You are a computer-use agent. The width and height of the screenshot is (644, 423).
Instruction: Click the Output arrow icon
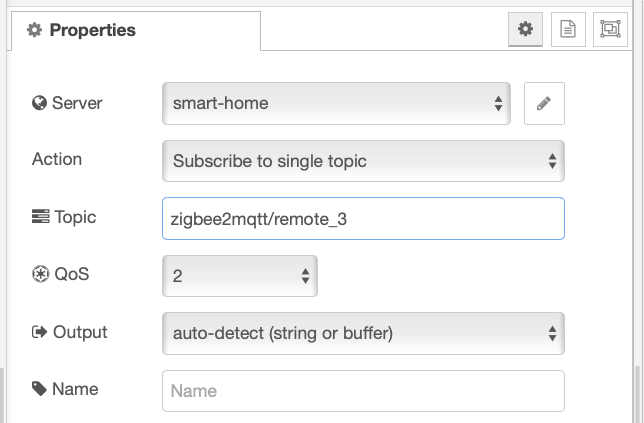click(39, 332)
